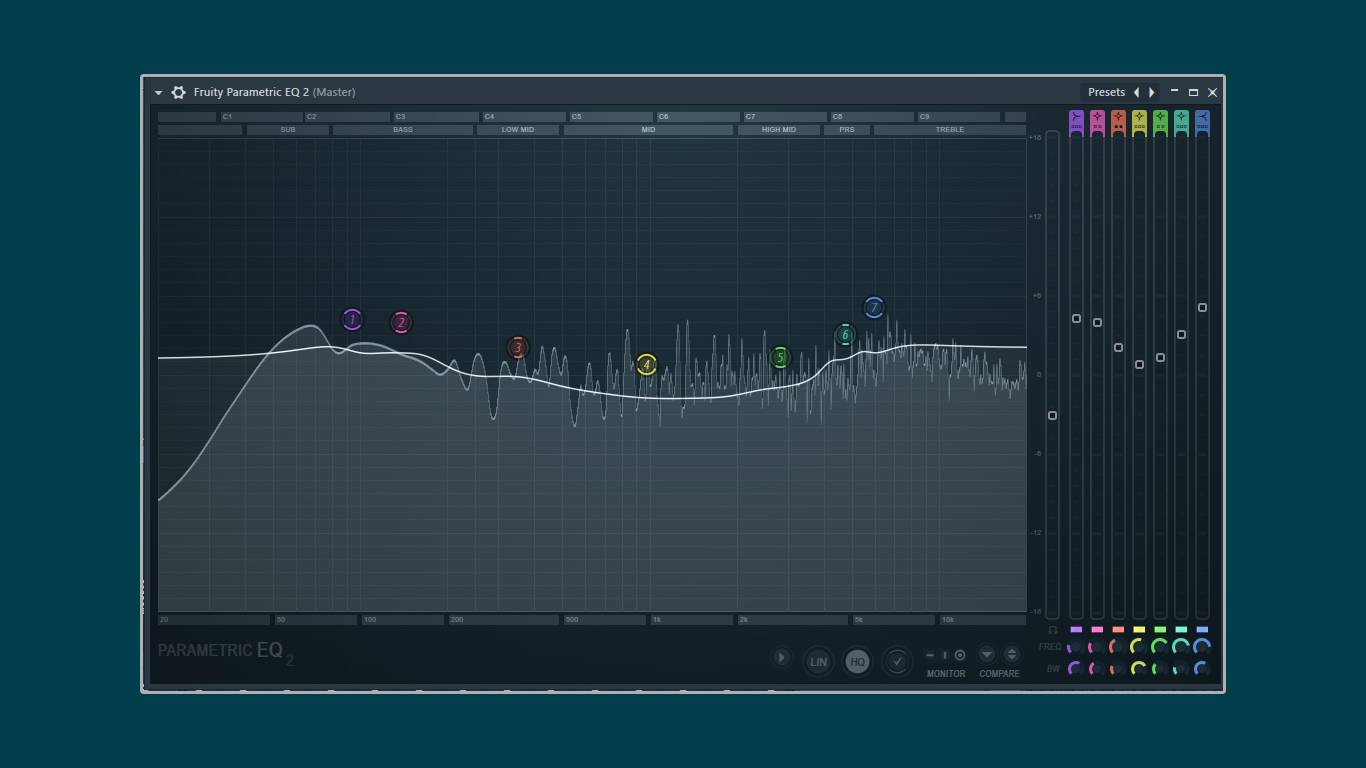Viewport: 1366px width, 768px height.
Task: Toggle the purple band 1 color indicator
Action: [x=1076, y=630]
